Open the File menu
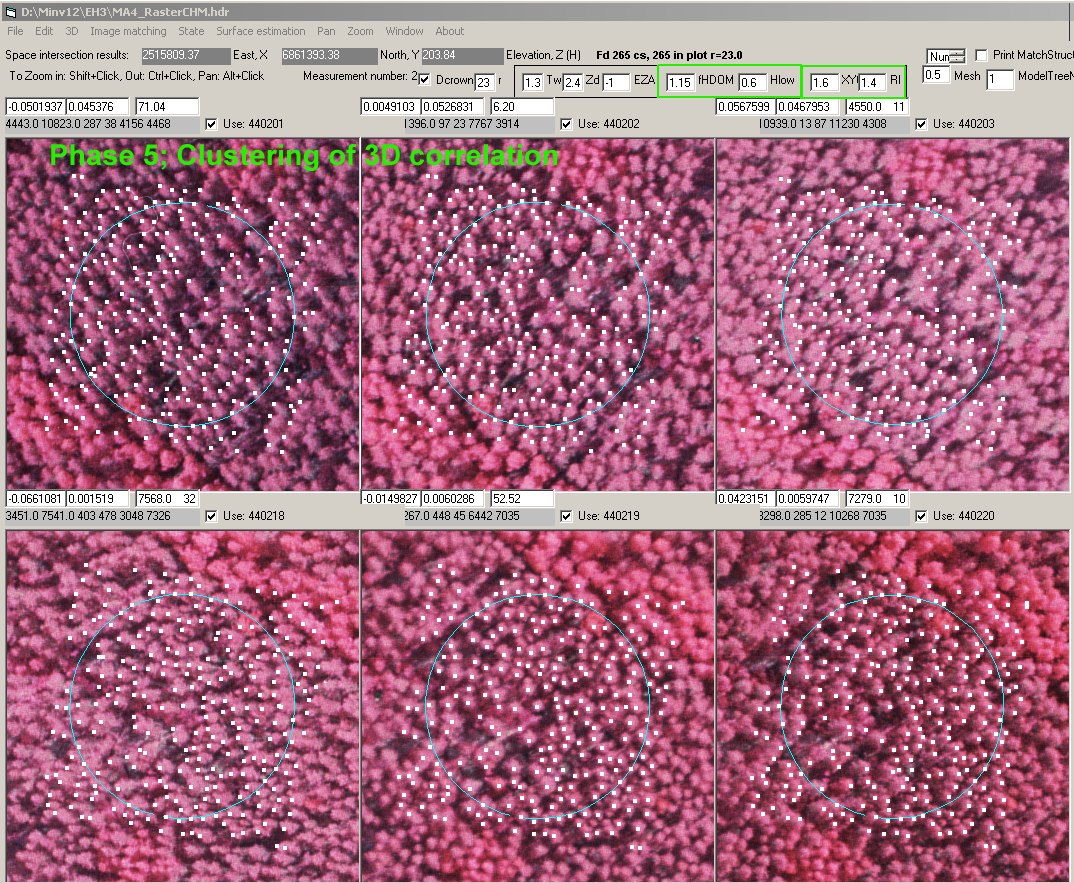Image resolution: width=1074 pixels, height=883 pixels. coord(15,31)
